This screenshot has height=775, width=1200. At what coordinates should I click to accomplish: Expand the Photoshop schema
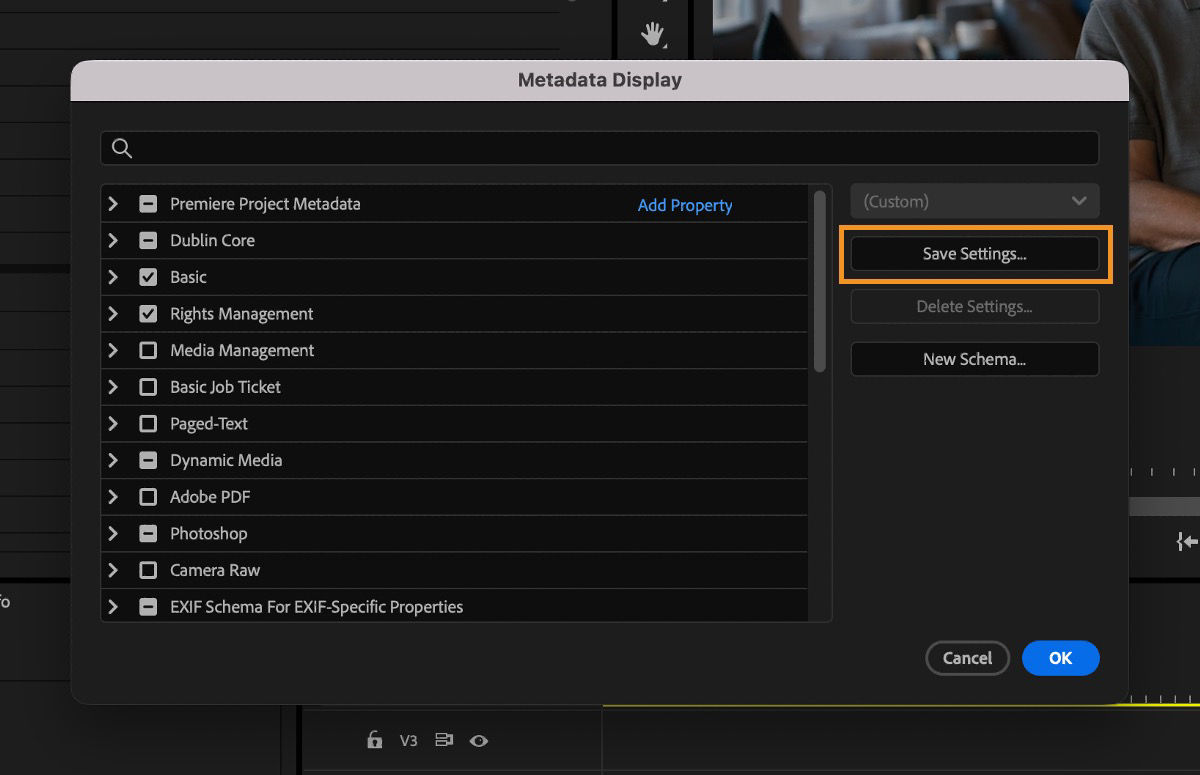click(113, 533)
